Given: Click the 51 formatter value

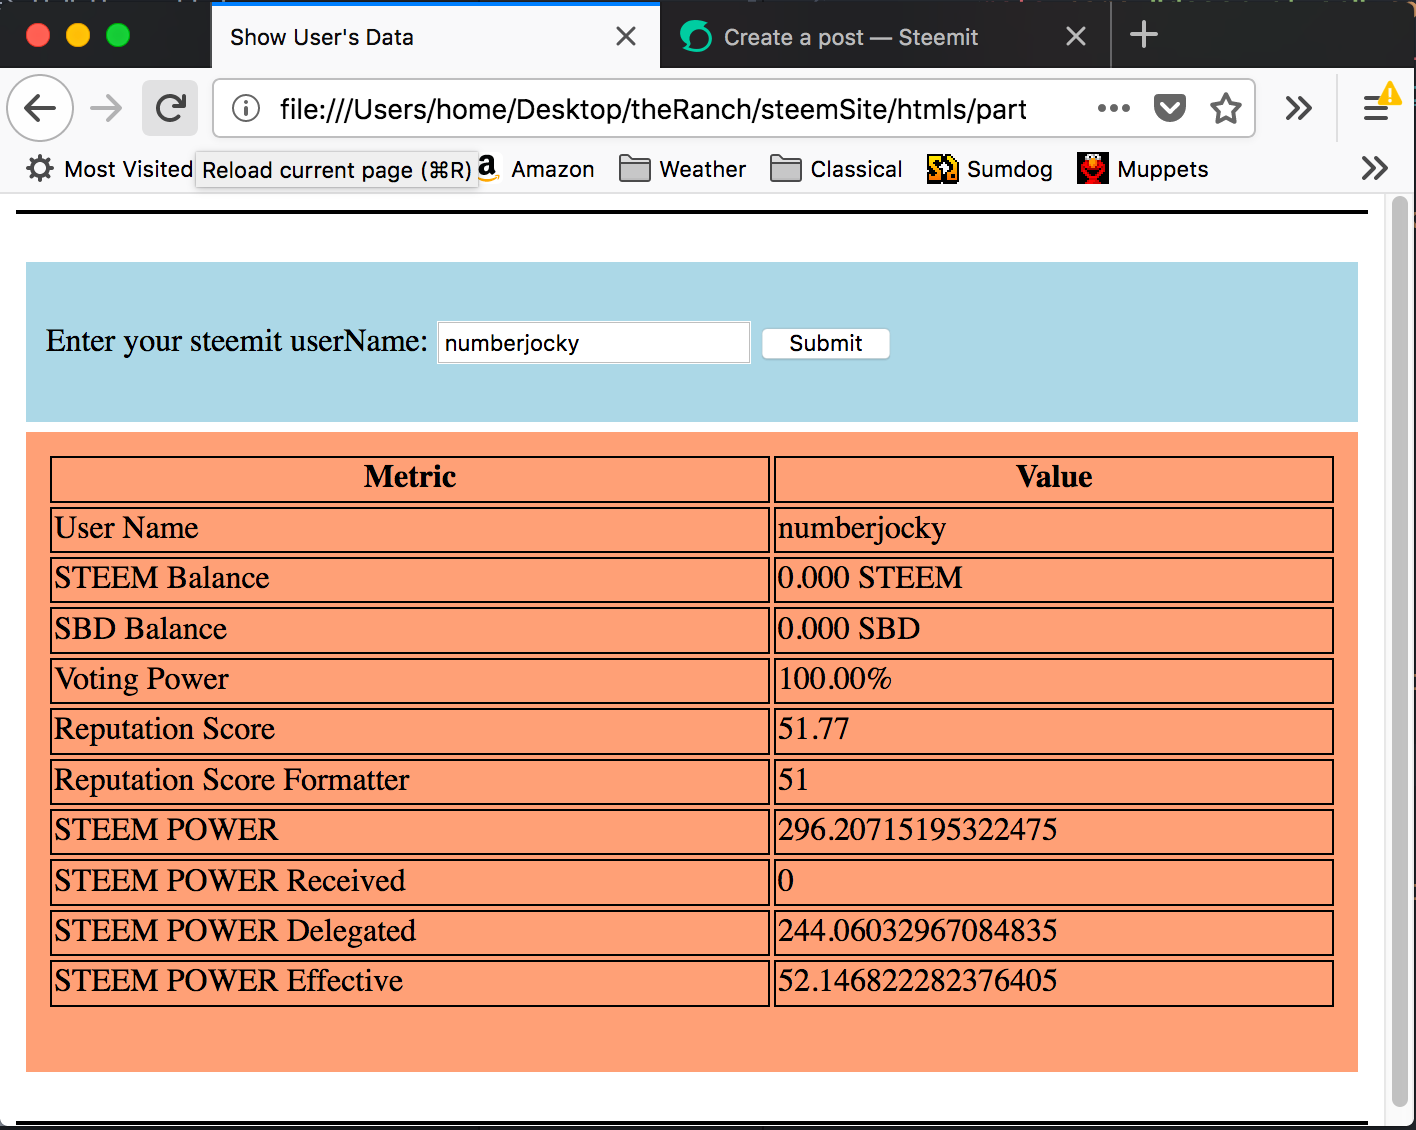Looking at the screenshot, I should coord(793,780).
